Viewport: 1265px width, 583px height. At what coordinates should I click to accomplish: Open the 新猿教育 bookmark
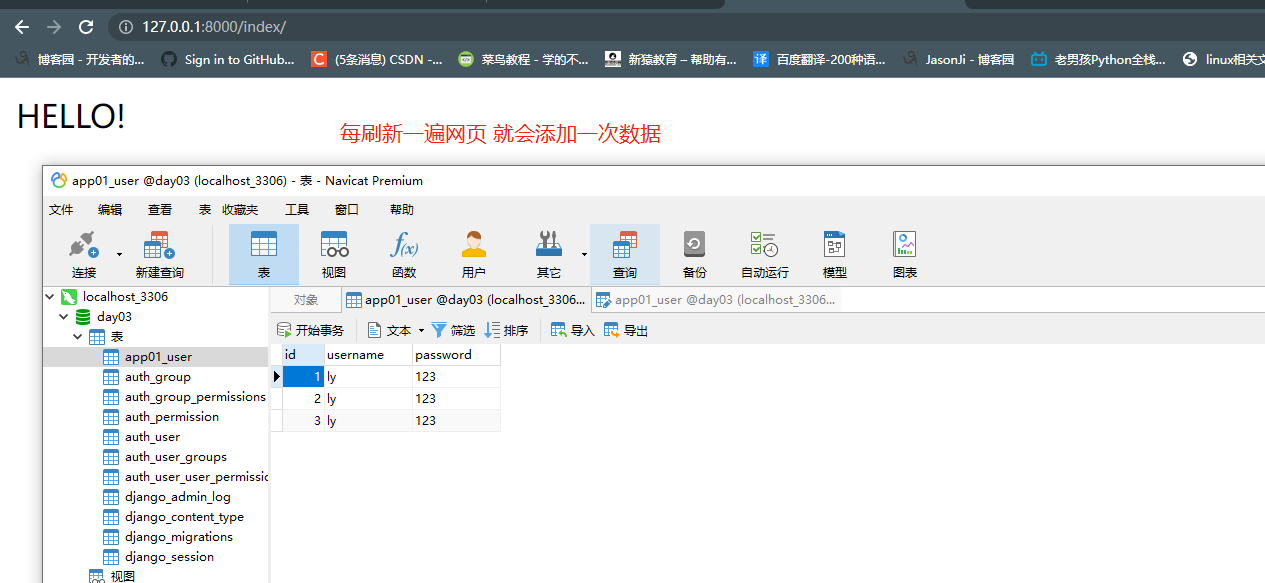pyautogui.click(x=670, y=59)
